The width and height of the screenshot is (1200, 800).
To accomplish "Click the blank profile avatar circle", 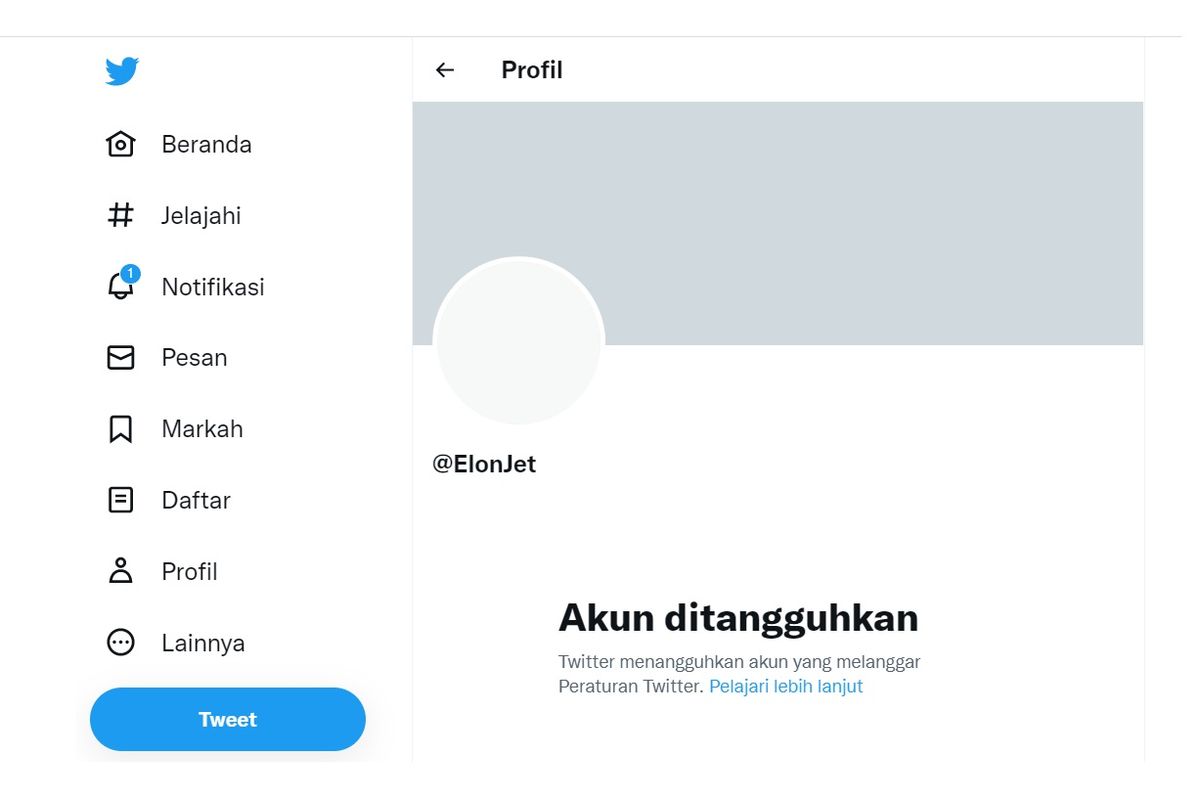I will point(519,341).
